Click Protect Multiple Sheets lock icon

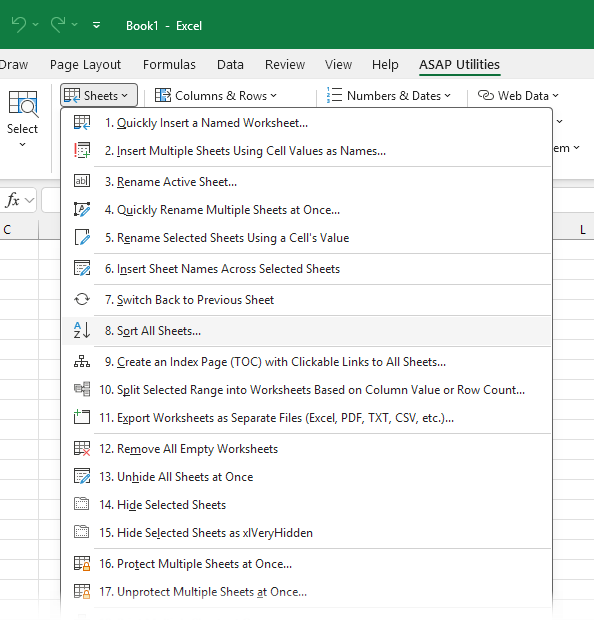(x=82, y=563)
